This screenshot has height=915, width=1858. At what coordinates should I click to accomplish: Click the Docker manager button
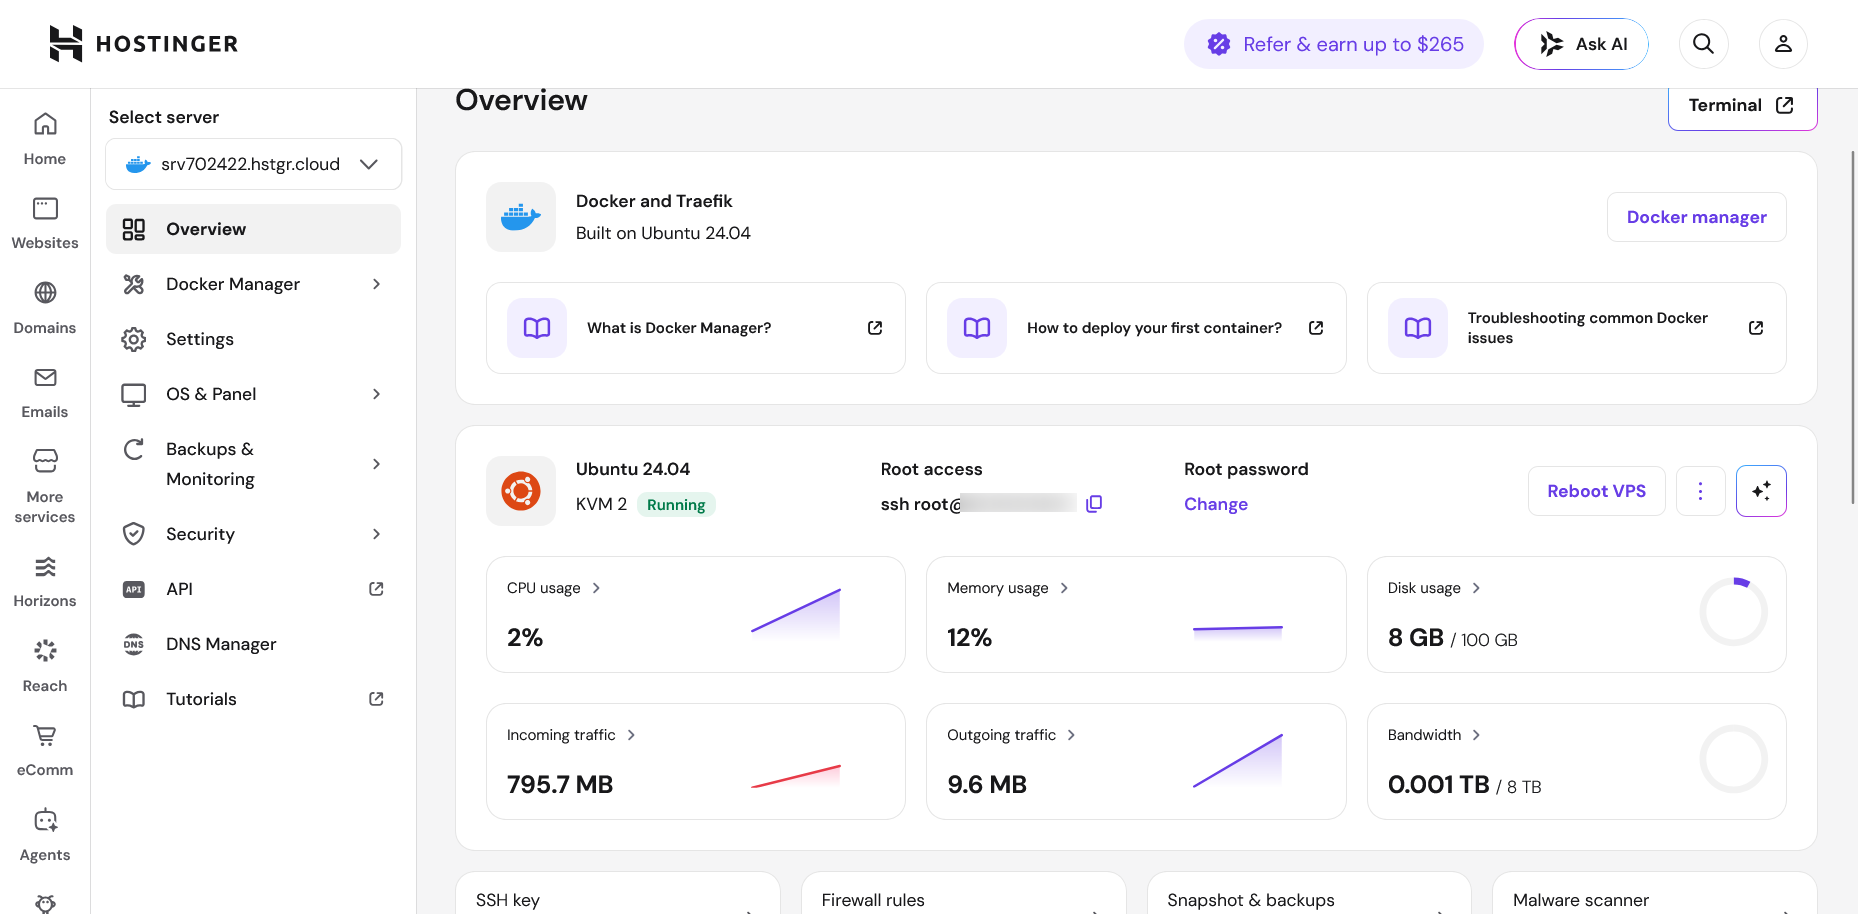pos(1697,217)
